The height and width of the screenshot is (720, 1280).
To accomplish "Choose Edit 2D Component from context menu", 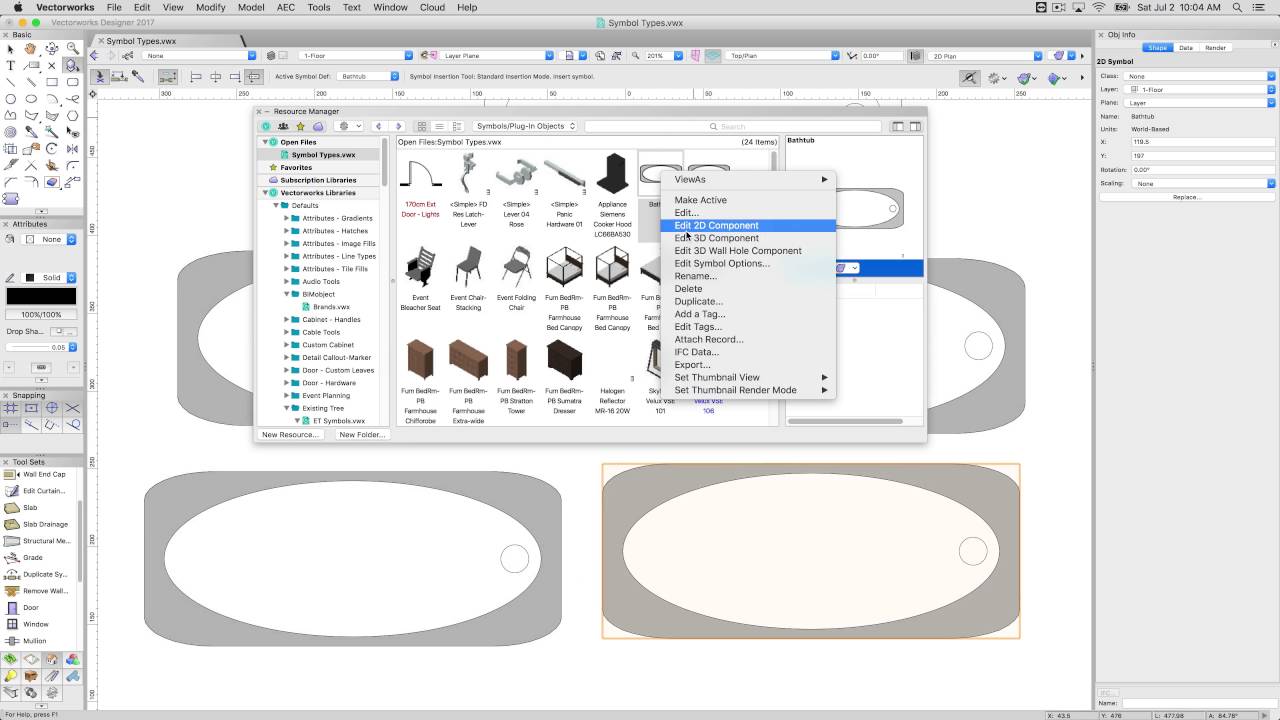I will coord(748,225).
